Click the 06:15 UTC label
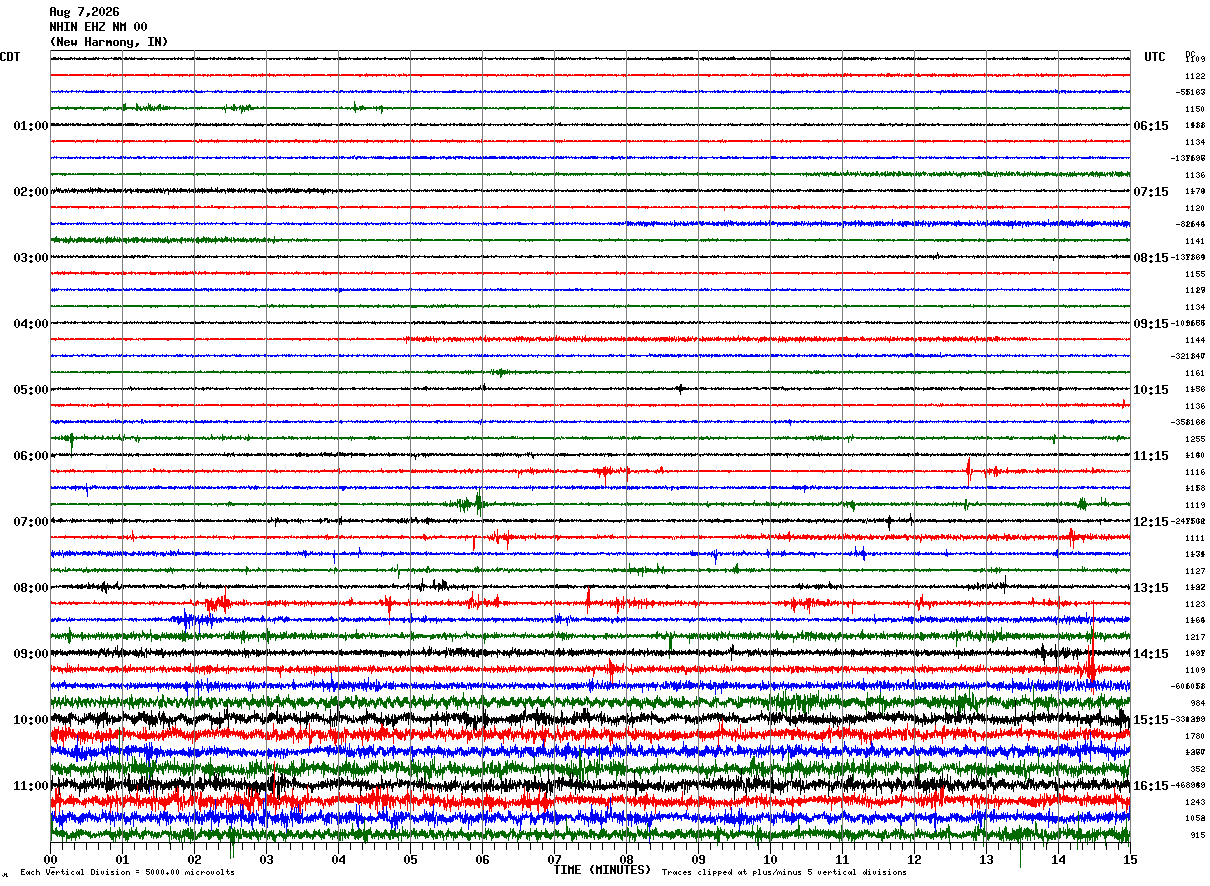The height and width of the screenshot is (886, 1210). (x=1151, y=126)
